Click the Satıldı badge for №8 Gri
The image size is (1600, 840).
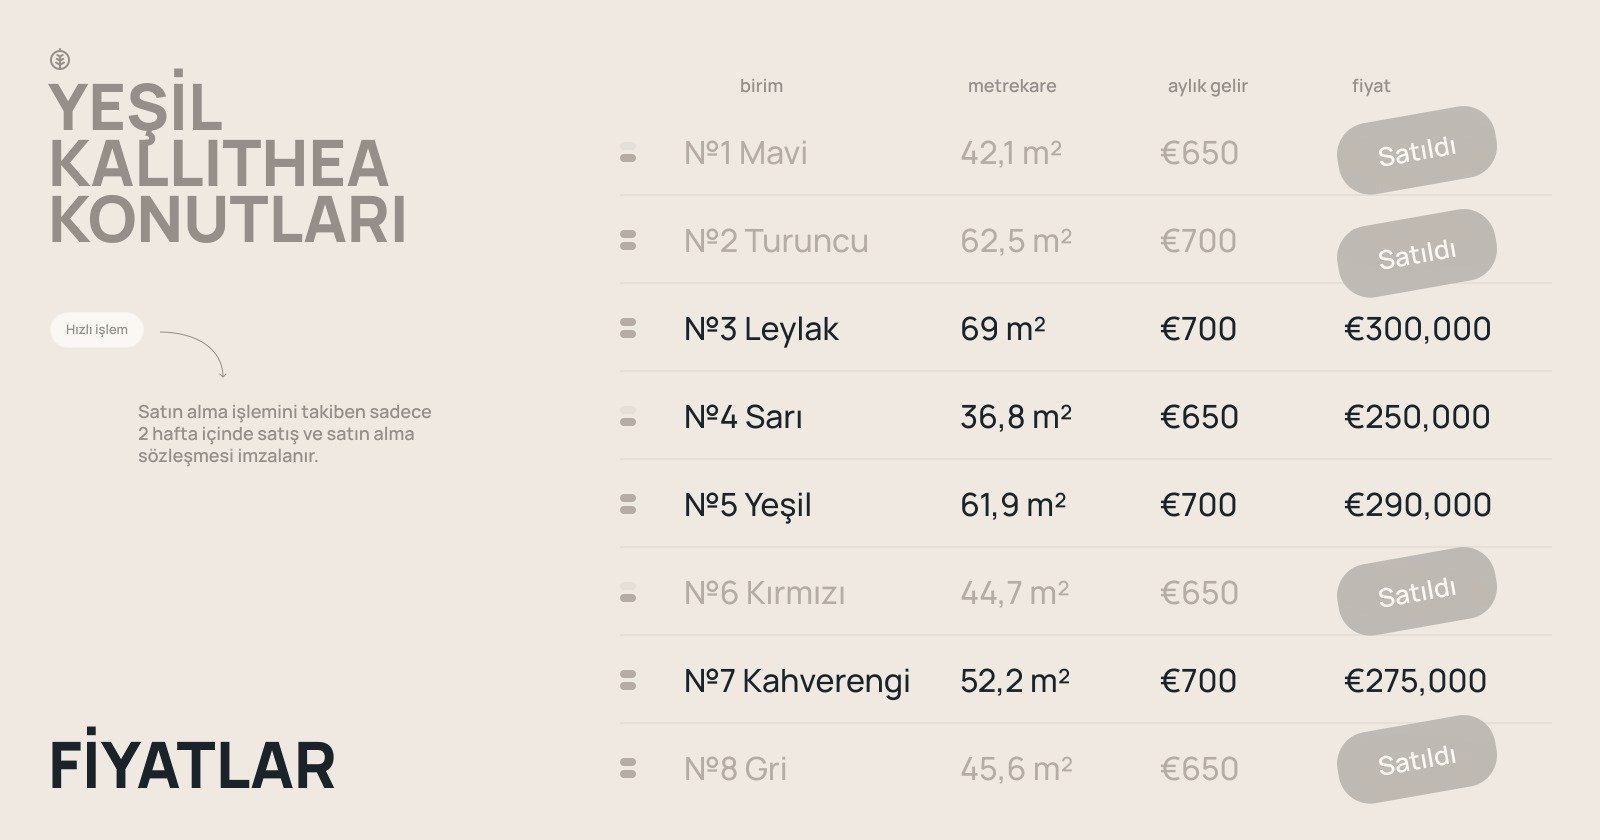1416,760
